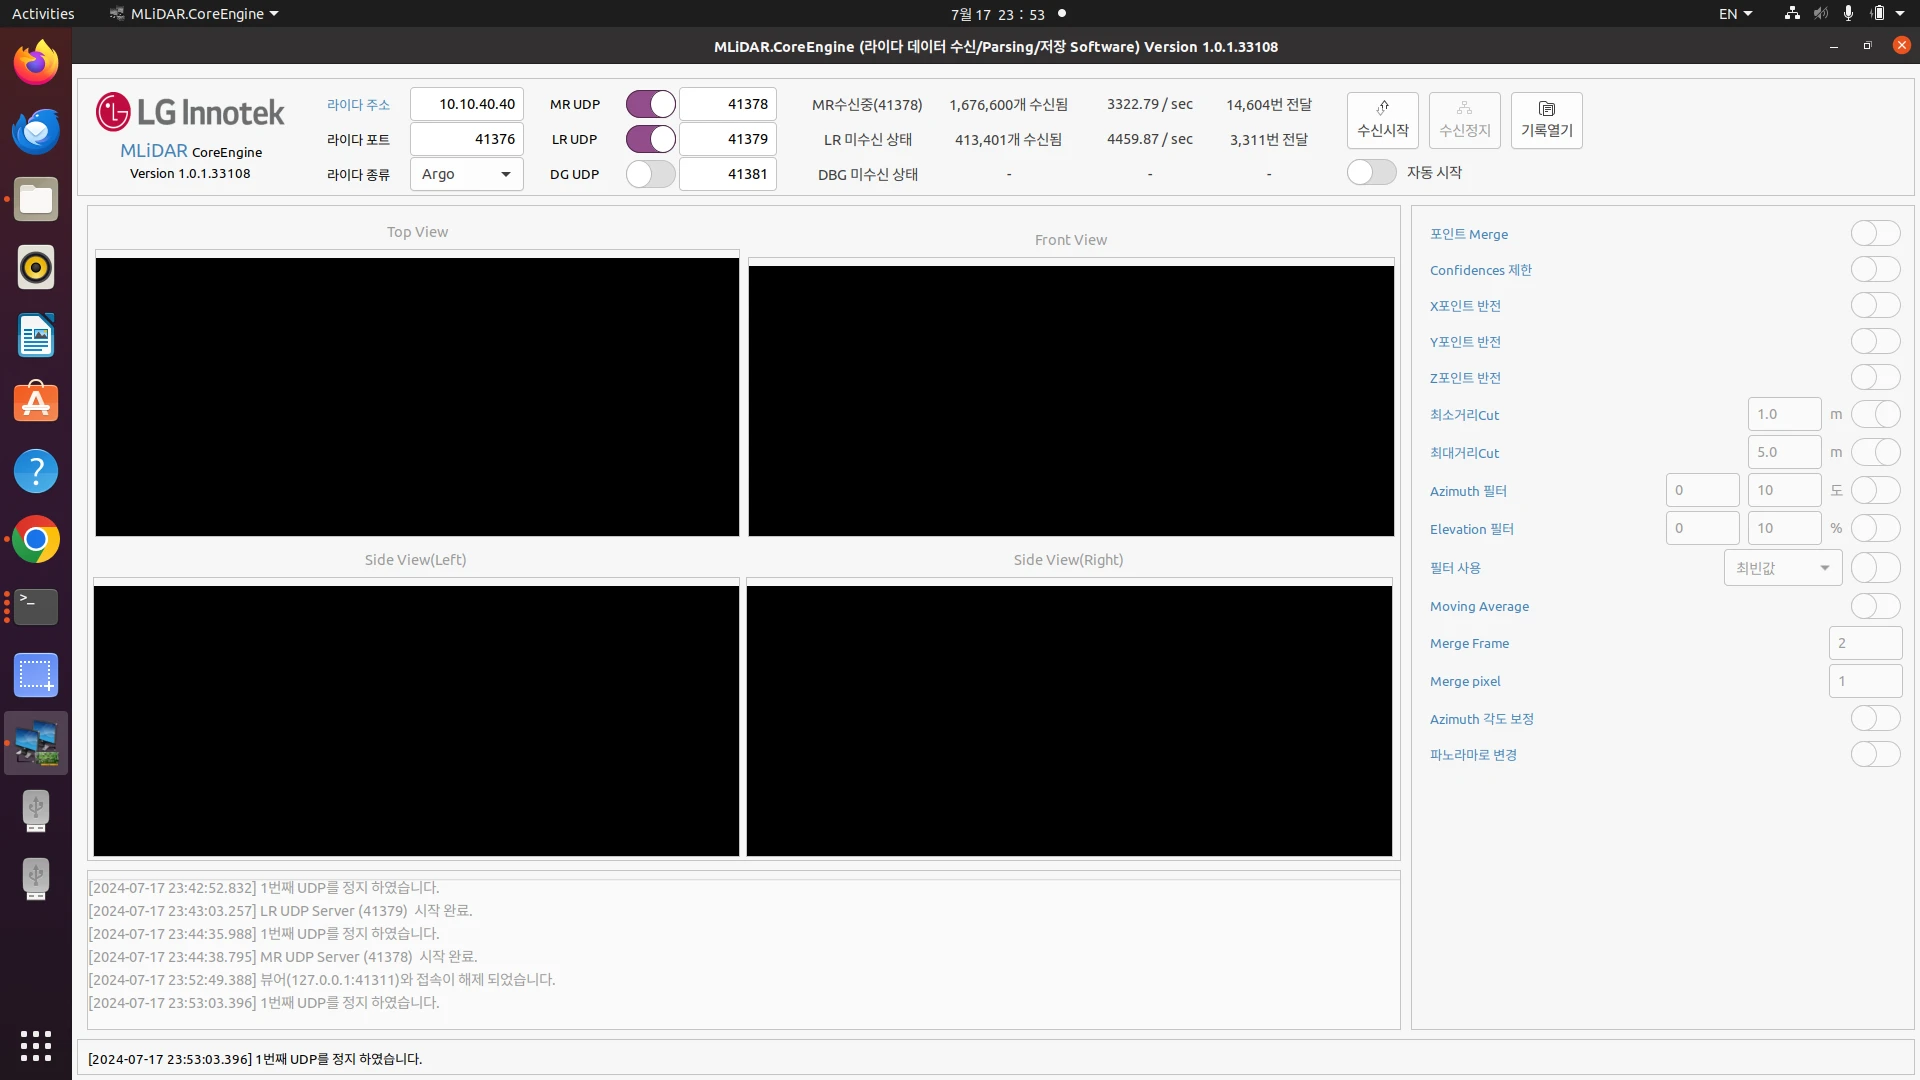The width and height of the screenshot is (1920, 1080).
Task: Open Firefox from the dock
Action: [x=36, y=63]
